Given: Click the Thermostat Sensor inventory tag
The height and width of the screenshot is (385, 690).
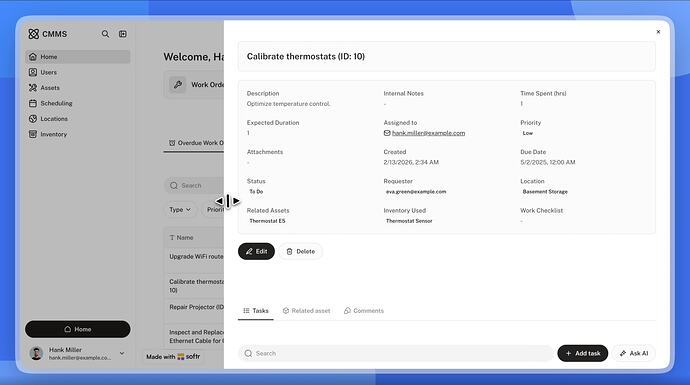Looking at the screenshot, I should 409,221.
